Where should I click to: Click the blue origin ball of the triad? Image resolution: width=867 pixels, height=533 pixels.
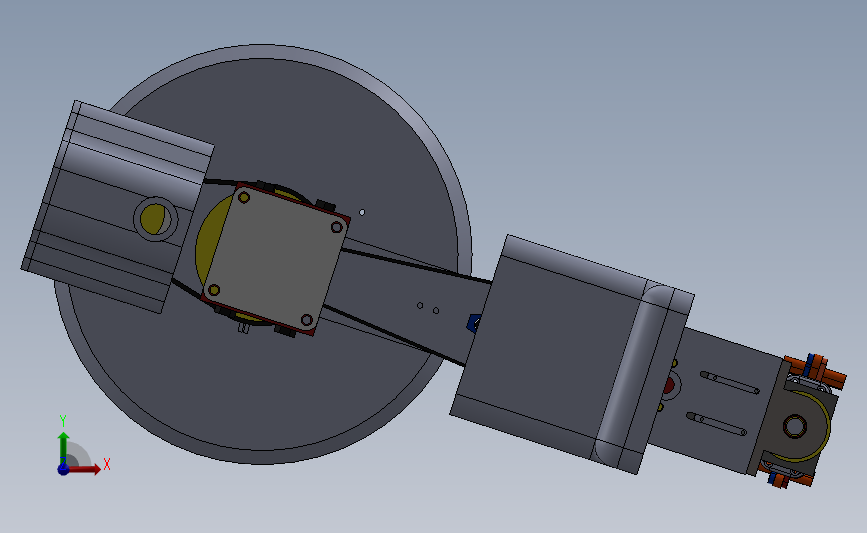63,469
